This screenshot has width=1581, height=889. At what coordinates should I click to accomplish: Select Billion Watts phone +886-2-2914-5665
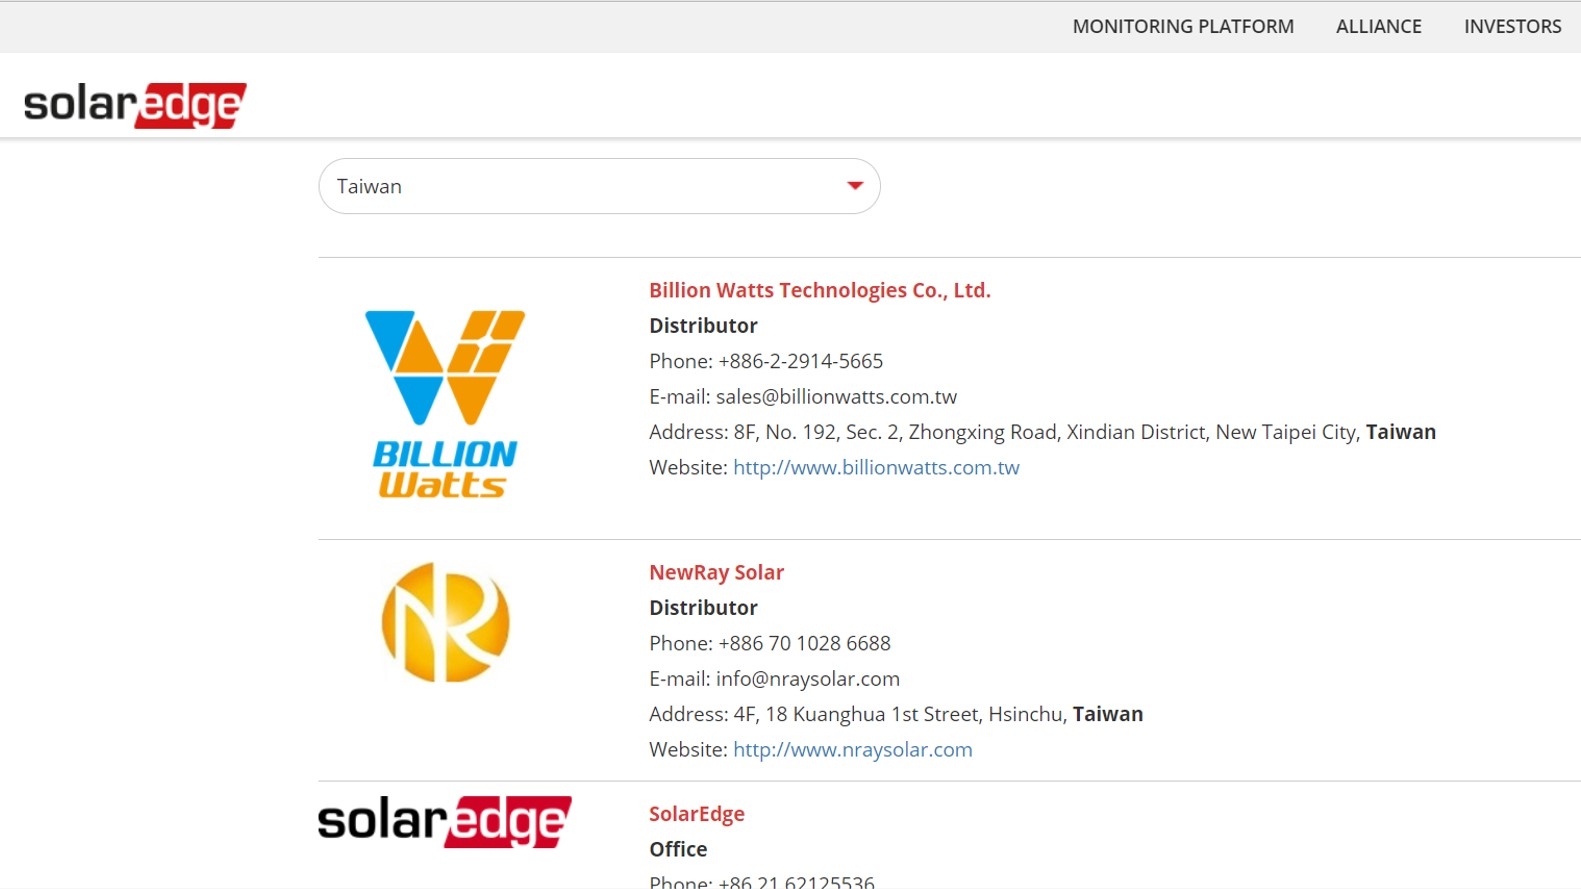(801, 361)
